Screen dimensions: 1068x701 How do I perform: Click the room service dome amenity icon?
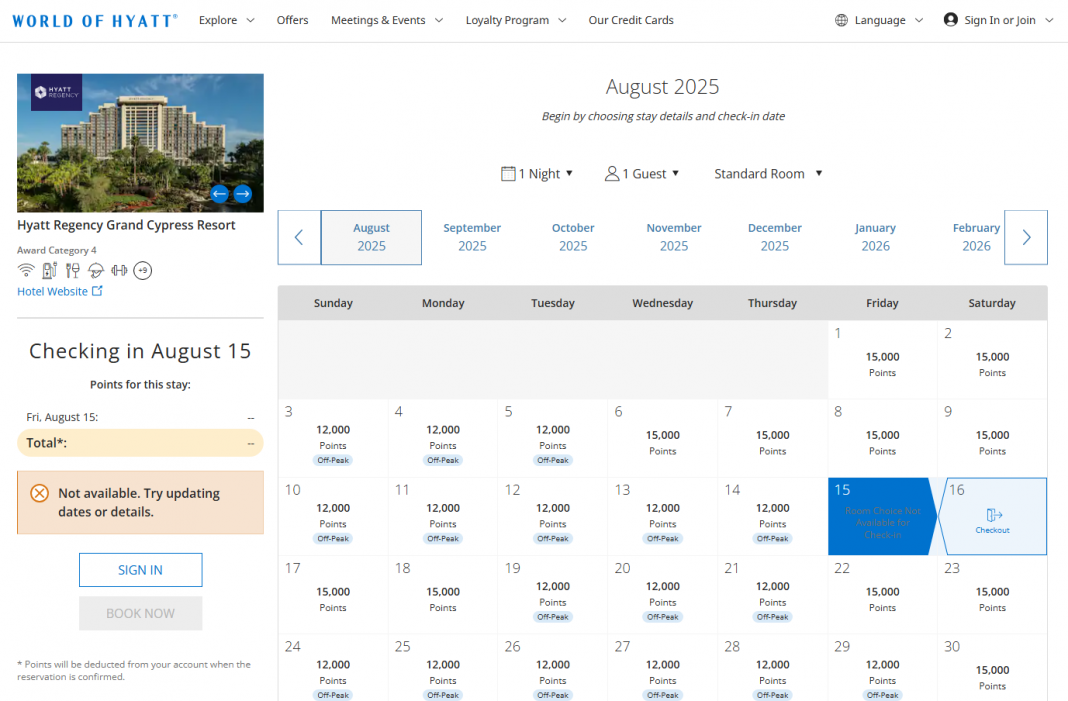point(95,270)
